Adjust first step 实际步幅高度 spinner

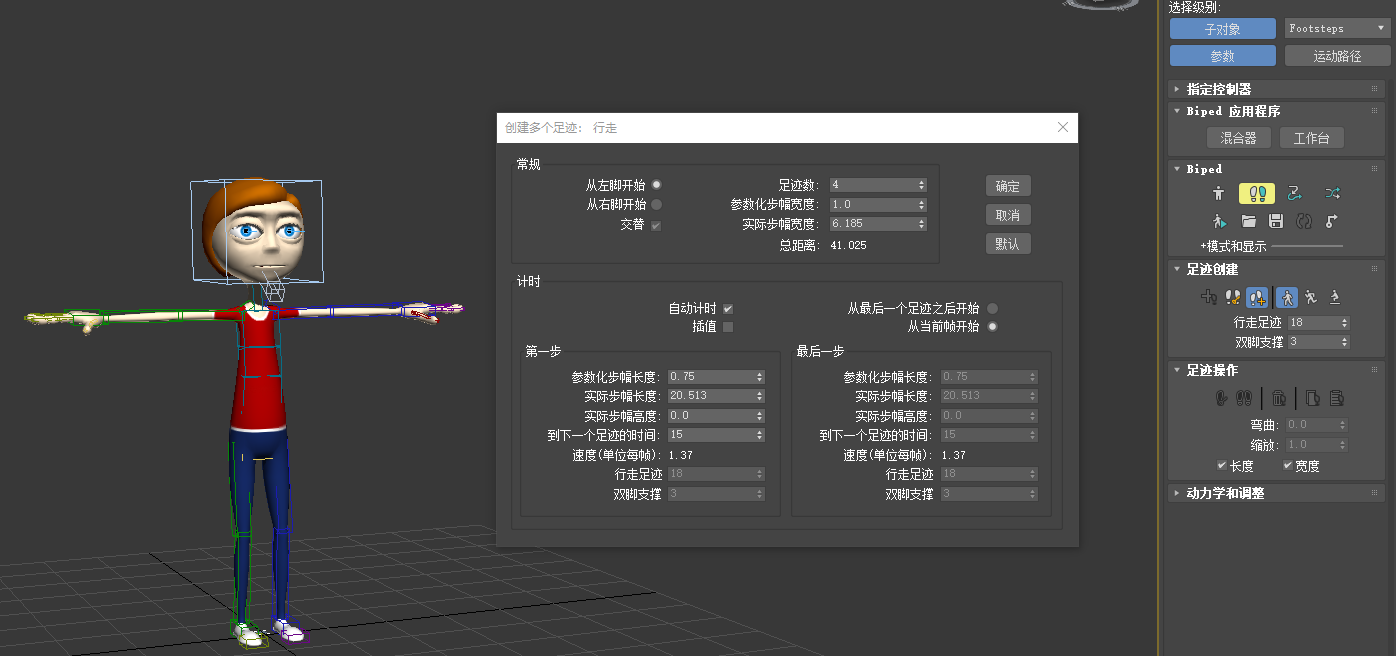click(x=760, y=416)
